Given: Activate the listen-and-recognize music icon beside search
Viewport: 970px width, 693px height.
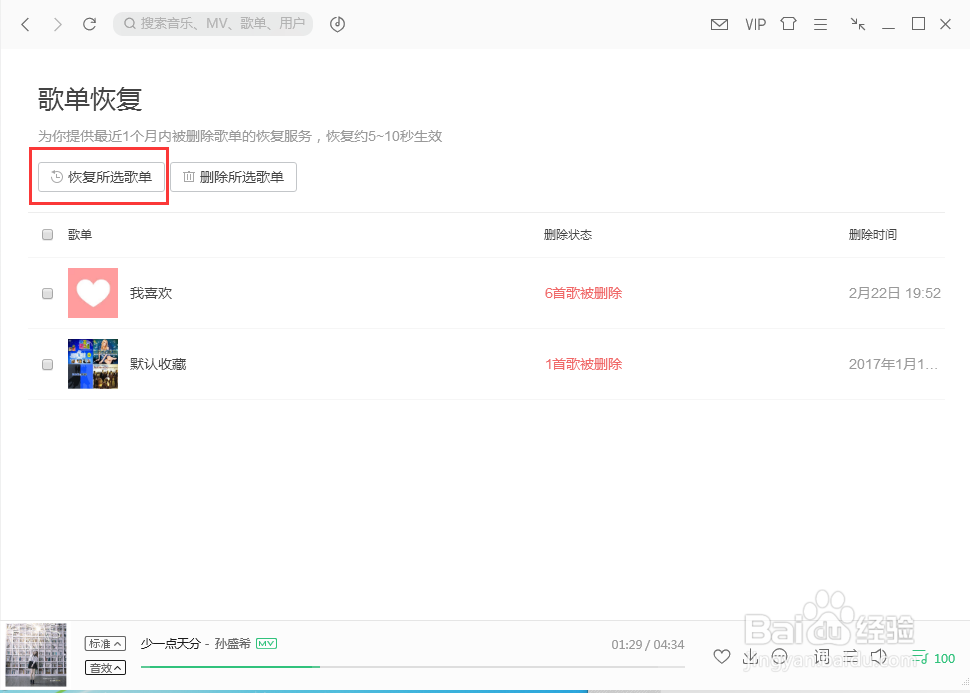Looking at the screenshot, I should coord(337,24).
